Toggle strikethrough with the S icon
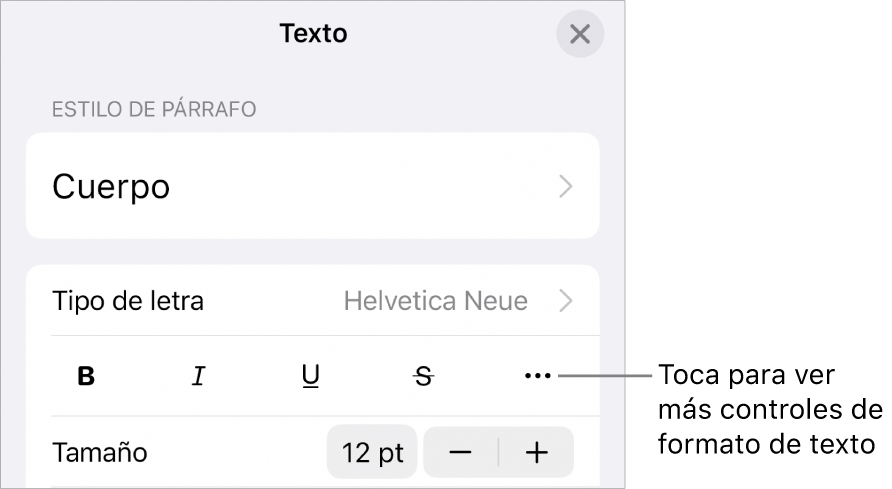The image size is (892, 489). tap(425, 377)
